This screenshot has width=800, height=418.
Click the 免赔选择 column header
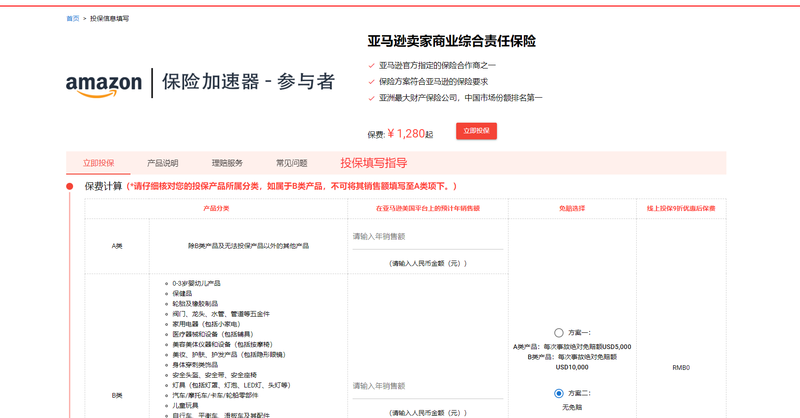(572, 208)
